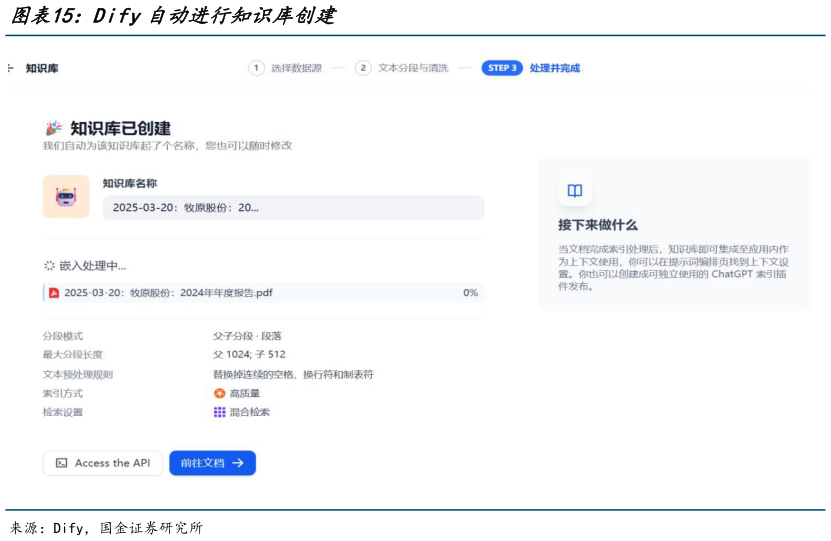Click the open book icon above 接下来做什么

coord(575,191)
